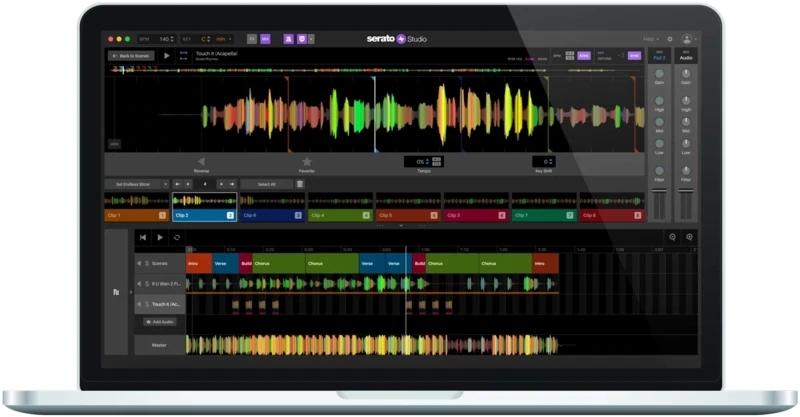Viewport: 800px width, 417px height.
Task: Toggle the key SYNC button
Action: 634,56
